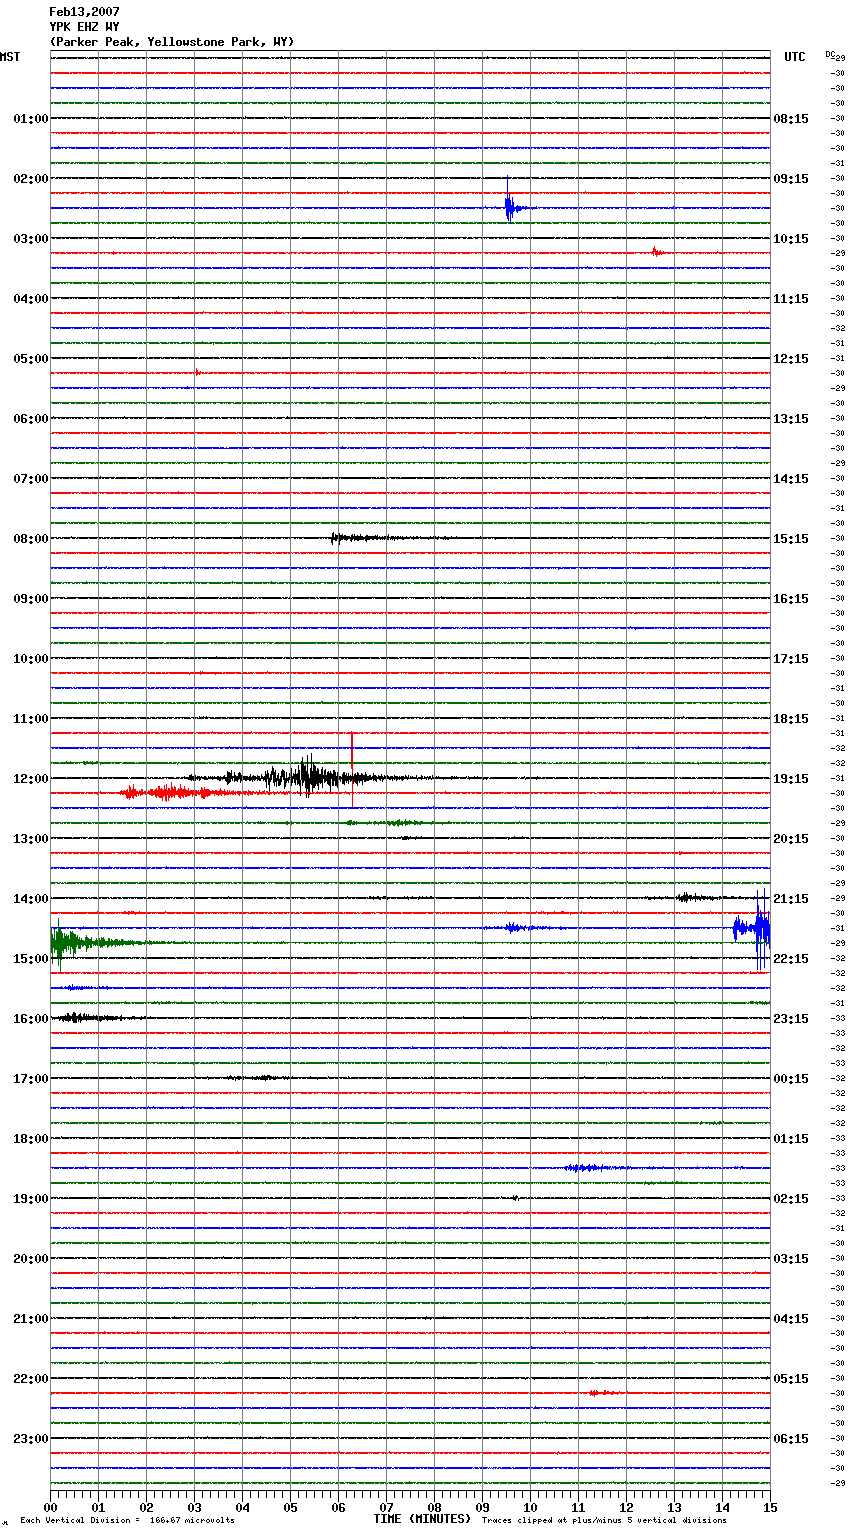Click the UTC time label 09:15
Viewport: 850px width, 1534px height.
[791, 179]
